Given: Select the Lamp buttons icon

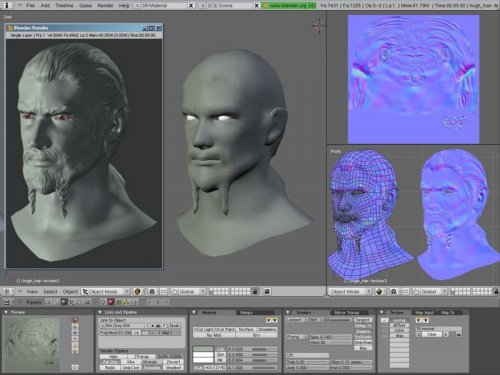Looking at the screenshot, I should [103, 302].
